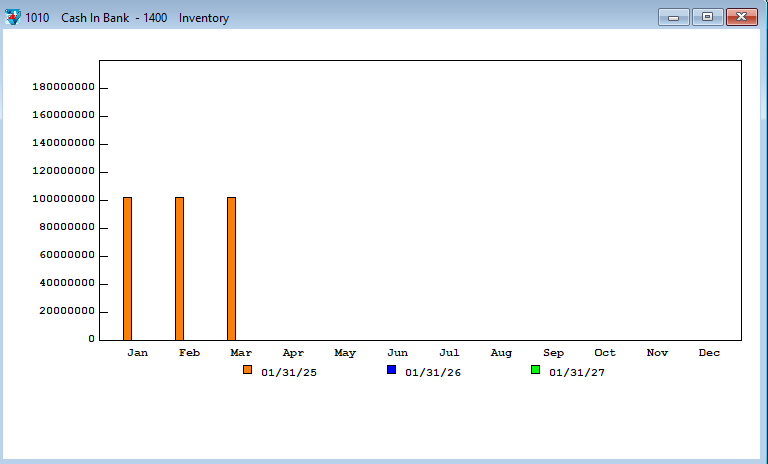Click the 01/31/25 legend label
Viewport: 768px width, 464px height.
pyautogui.click(x=288, y=373)
